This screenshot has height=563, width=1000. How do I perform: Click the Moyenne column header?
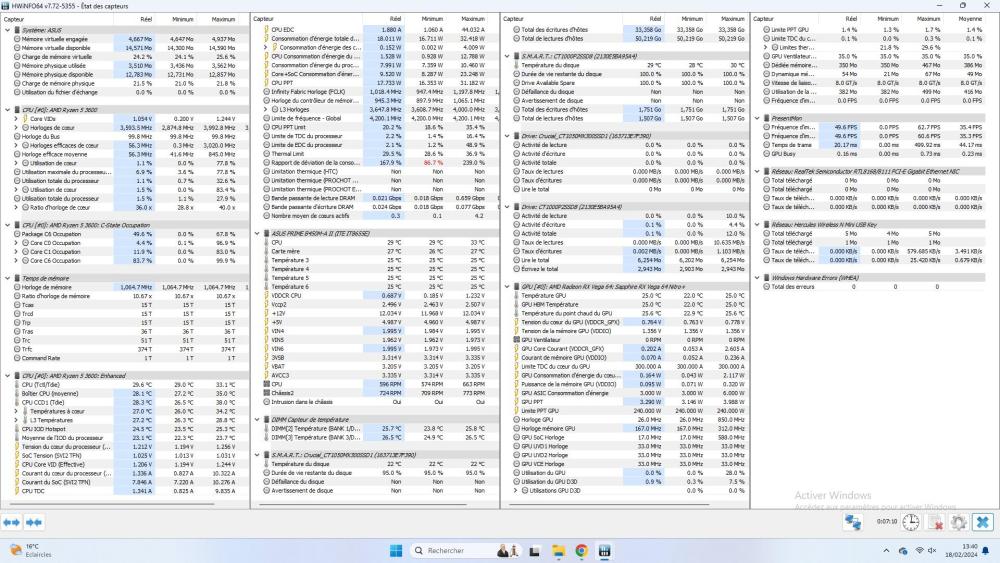970,19
